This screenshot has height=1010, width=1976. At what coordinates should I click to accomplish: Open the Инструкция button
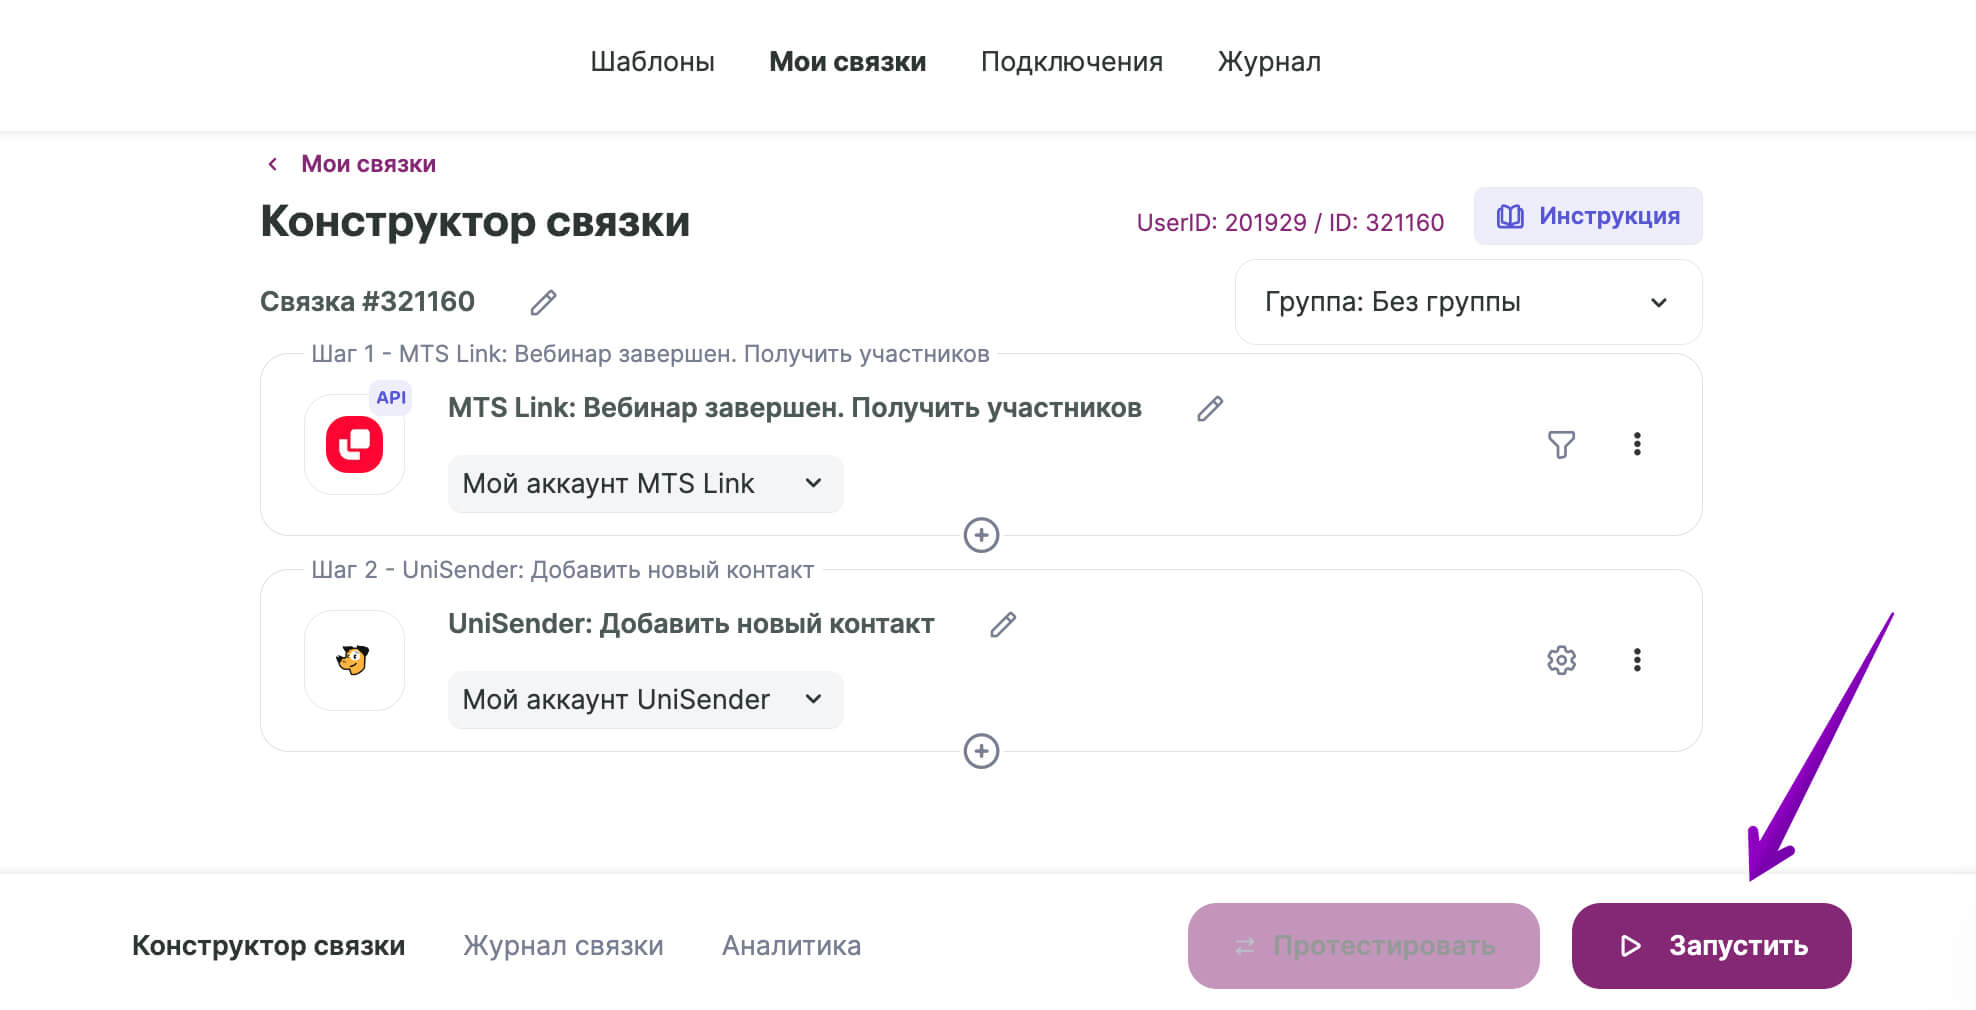pos(1588,216)
